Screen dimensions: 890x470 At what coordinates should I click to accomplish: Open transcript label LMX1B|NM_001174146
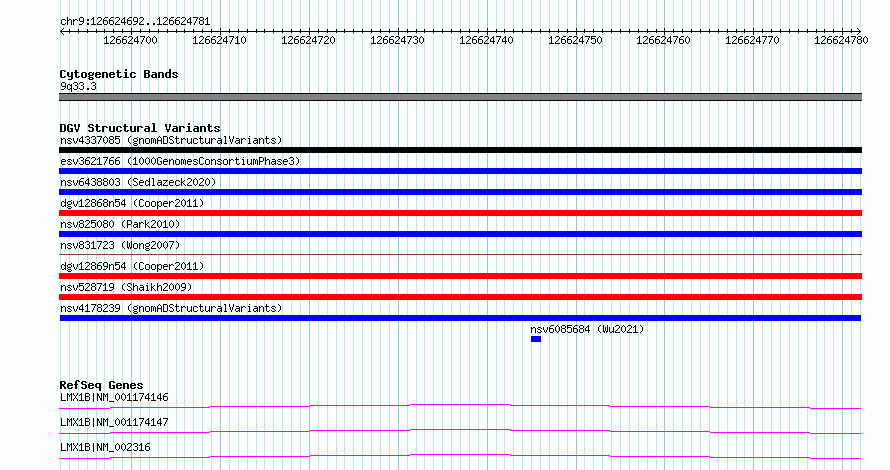tap(114, 397)
